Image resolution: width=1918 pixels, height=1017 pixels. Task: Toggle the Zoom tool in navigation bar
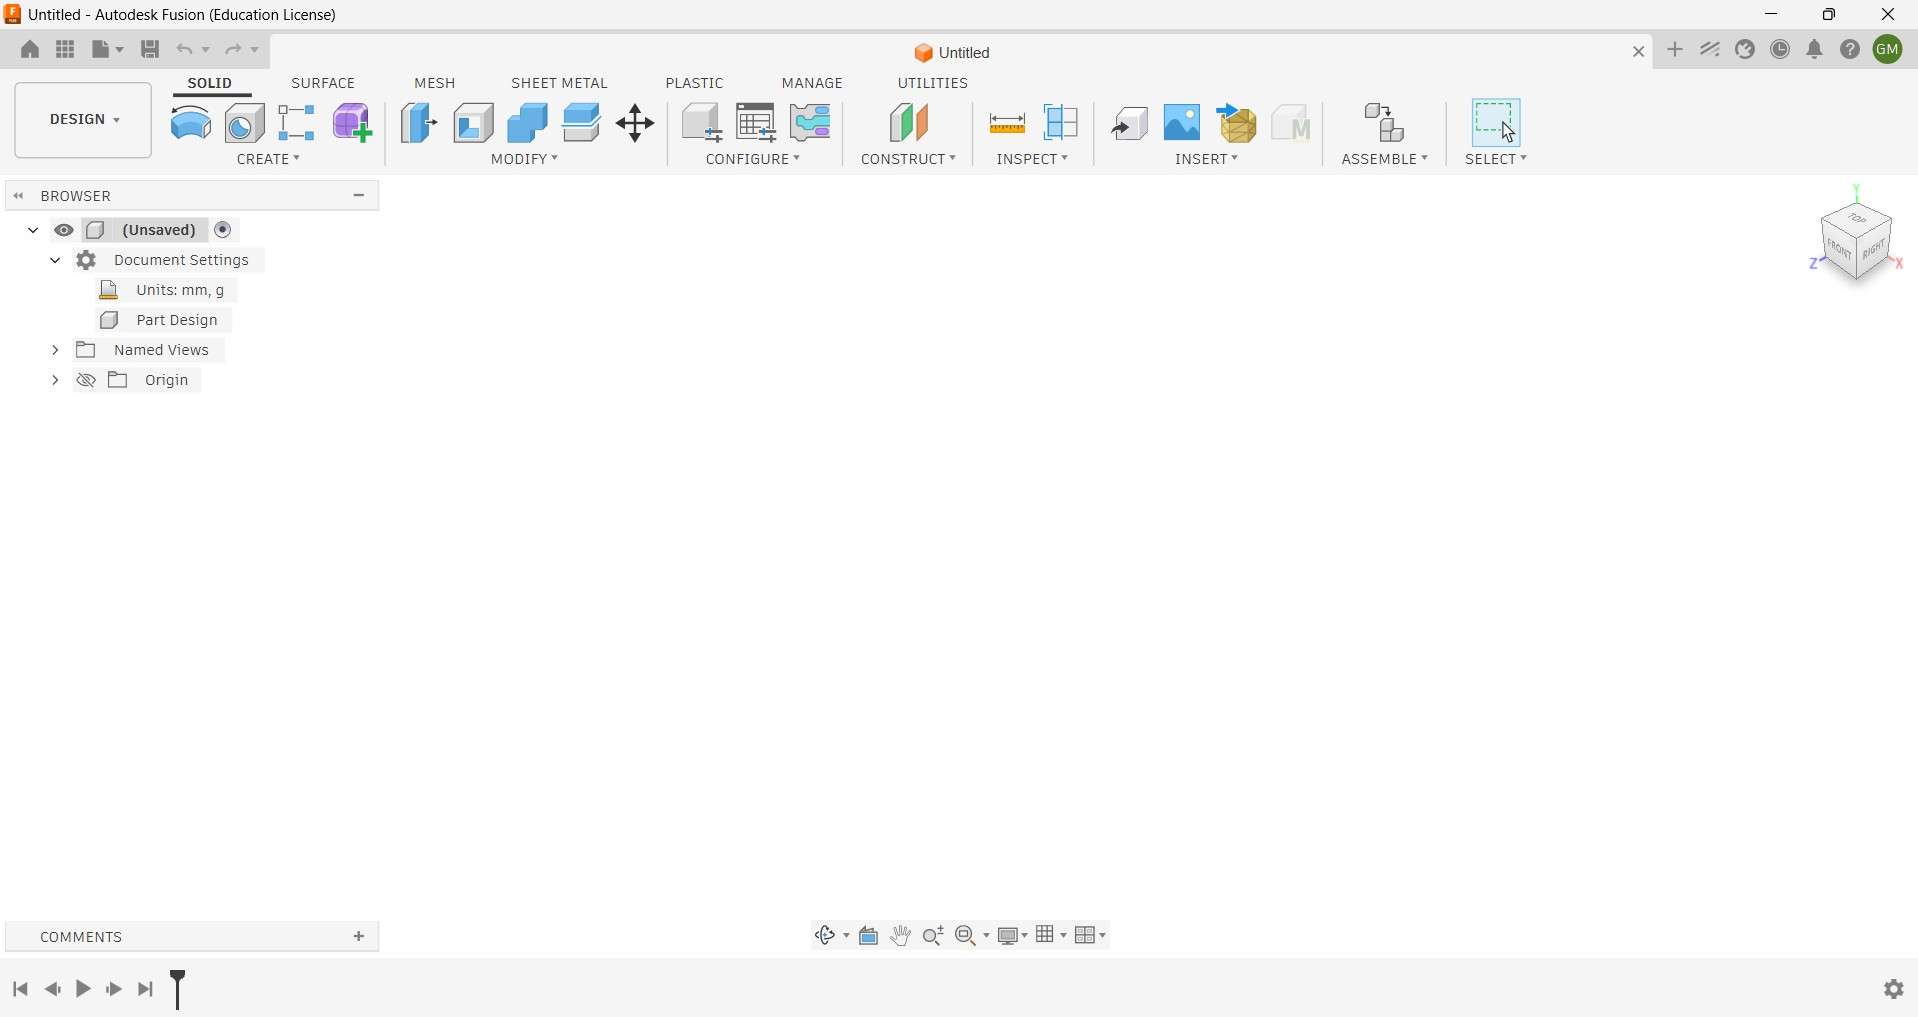pyautogui.click(x=934, y=936)
